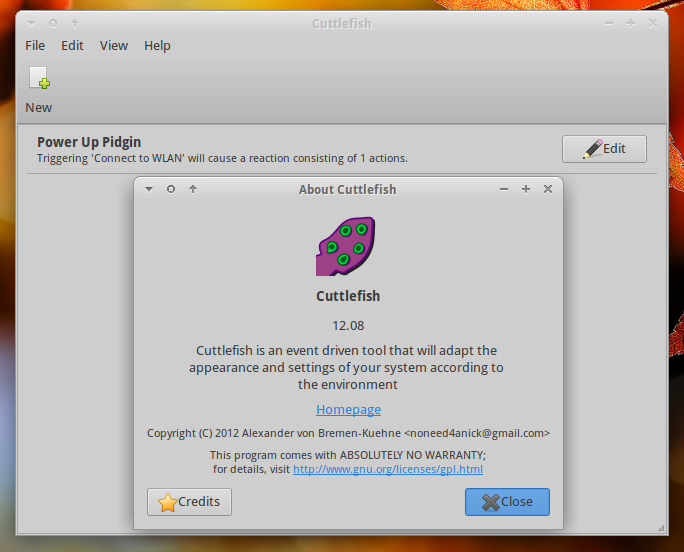This screenshot has height=552, width=684.
Task: Maximize the main Cuttlefish window
Action: 631,23
